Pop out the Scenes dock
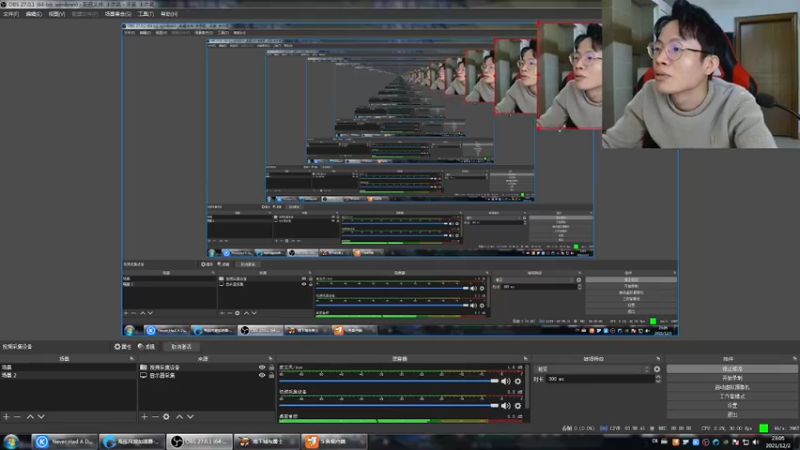 point(132,359)
